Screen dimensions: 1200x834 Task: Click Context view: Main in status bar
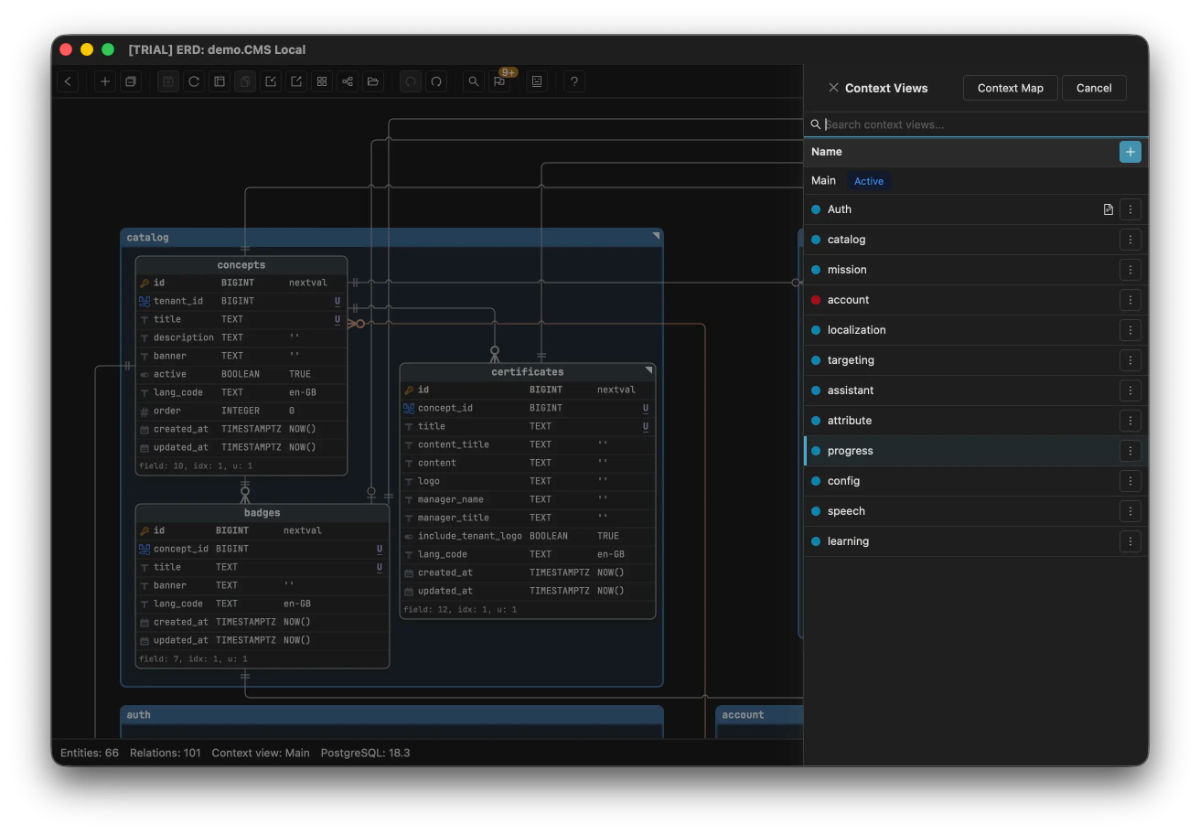click(x=261, y=753)
